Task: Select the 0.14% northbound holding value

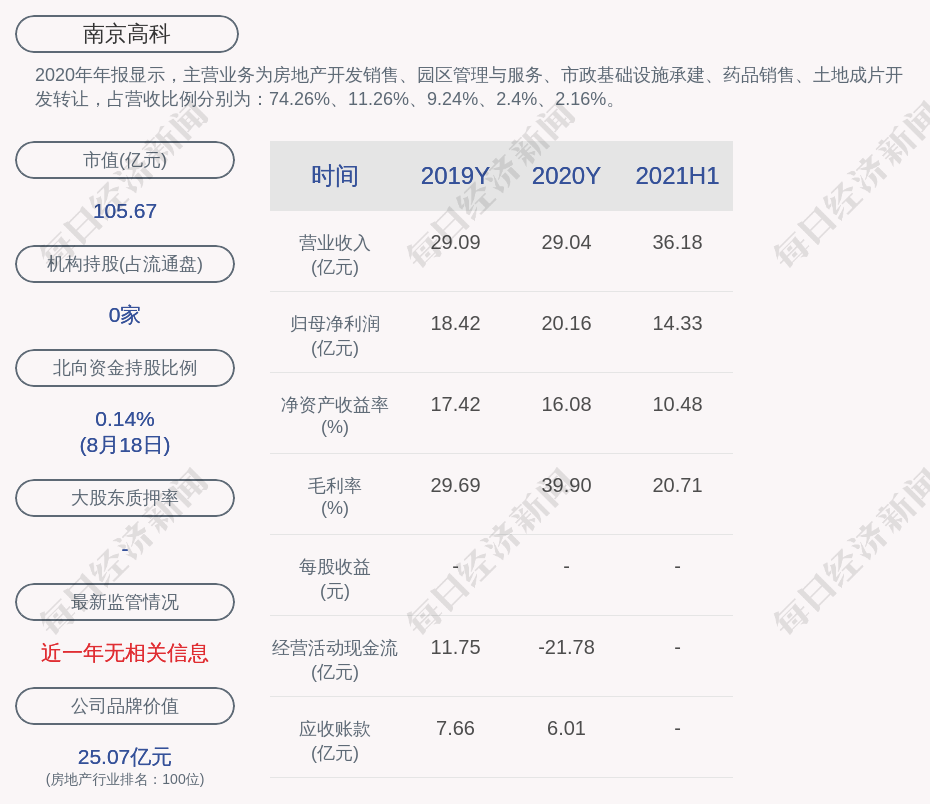Action: coord(125,419)
